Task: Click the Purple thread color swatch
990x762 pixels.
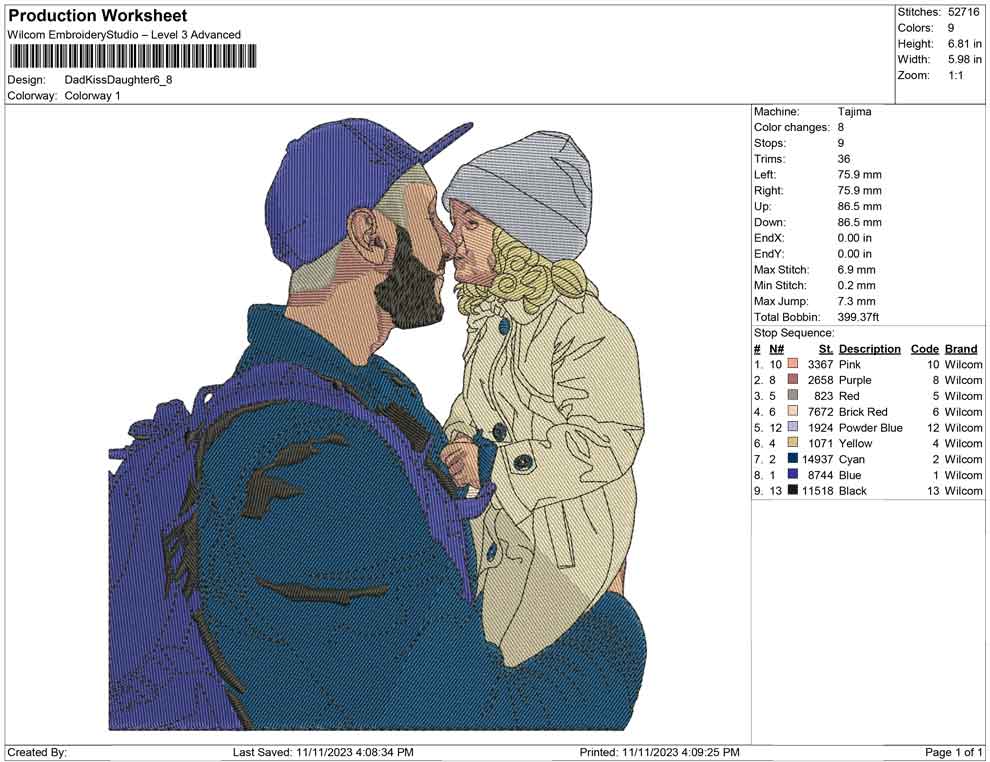Action: point(793,379)
